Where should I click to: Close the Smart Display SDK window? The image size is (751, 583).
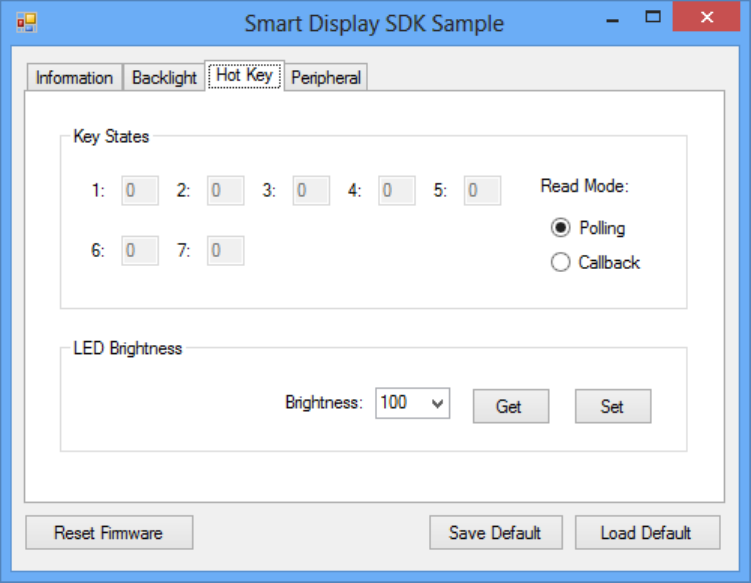(x=706, y=17)
